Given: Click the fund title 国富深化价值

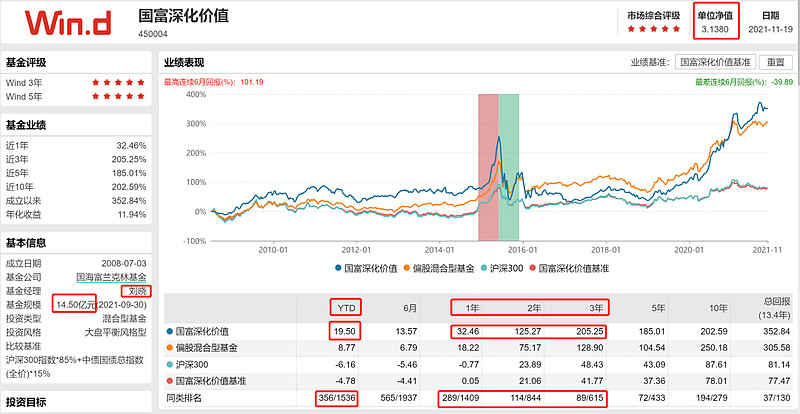Looking at the screenshot, I should coord(184,16).
